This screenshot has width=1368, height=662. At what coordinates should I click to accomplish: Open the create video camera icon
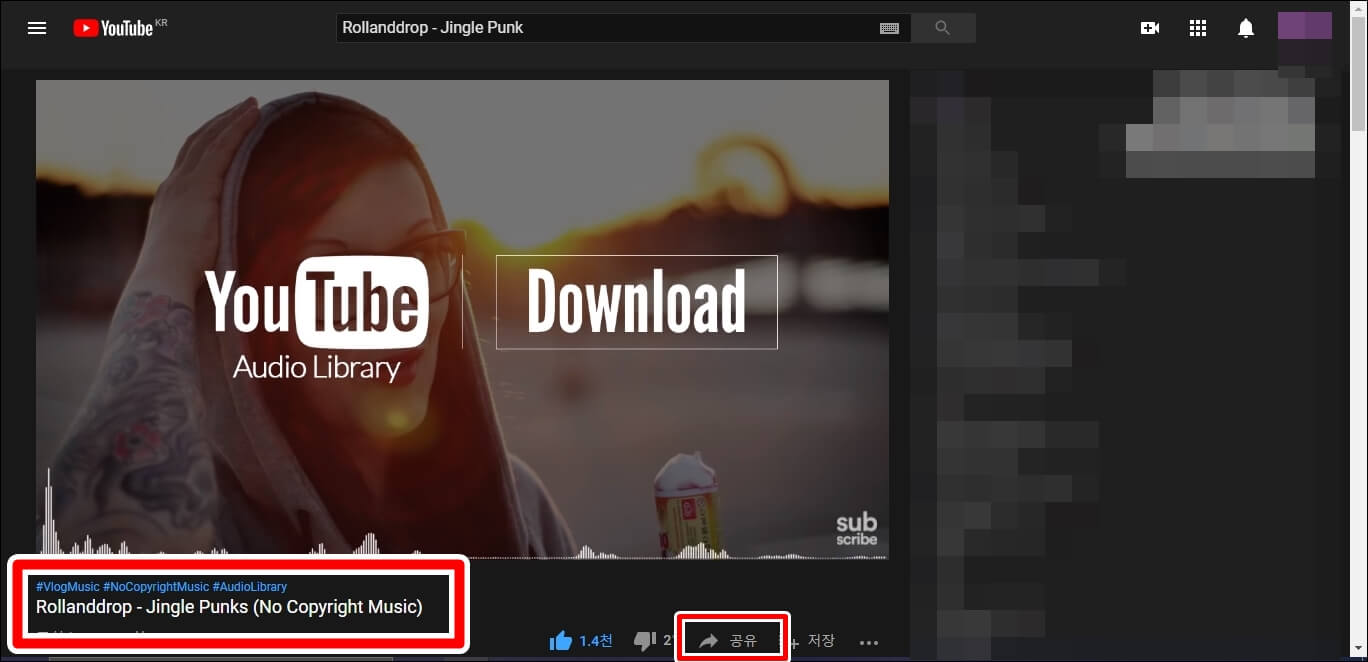tap(1150, 28)
